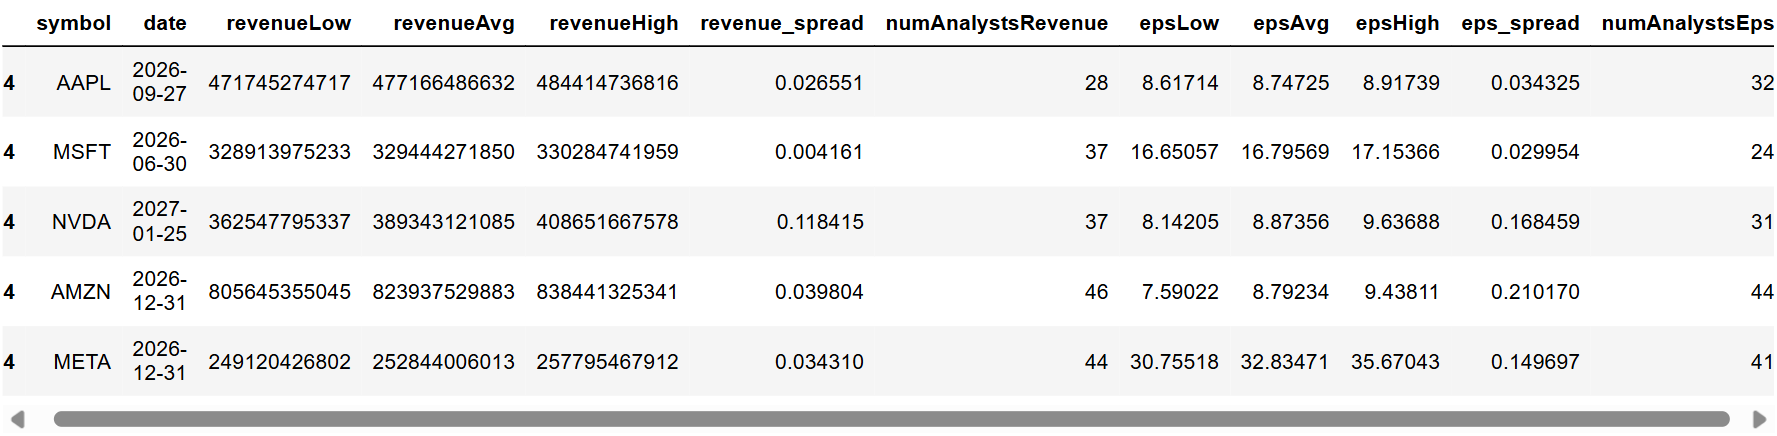This screenshot has width=1777, height=436.
Task: Select the META symbol cell
Action: (82, 362)
